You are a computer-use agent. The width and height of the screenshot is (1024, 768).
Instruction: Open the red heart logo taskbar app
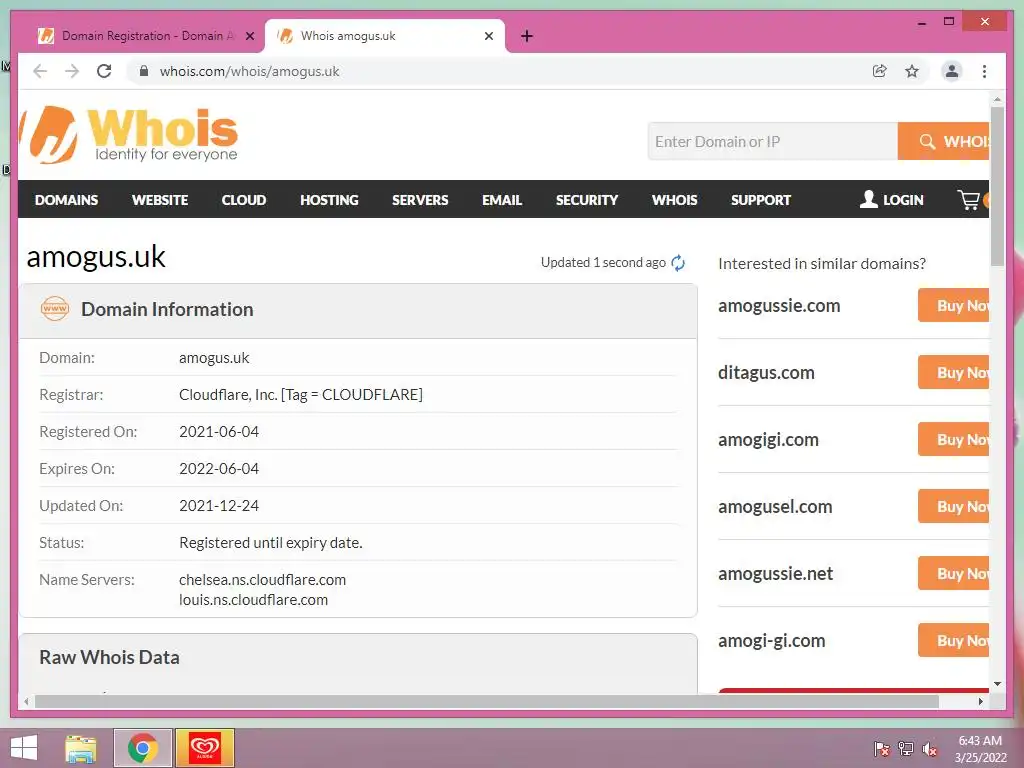coord(205,748)
